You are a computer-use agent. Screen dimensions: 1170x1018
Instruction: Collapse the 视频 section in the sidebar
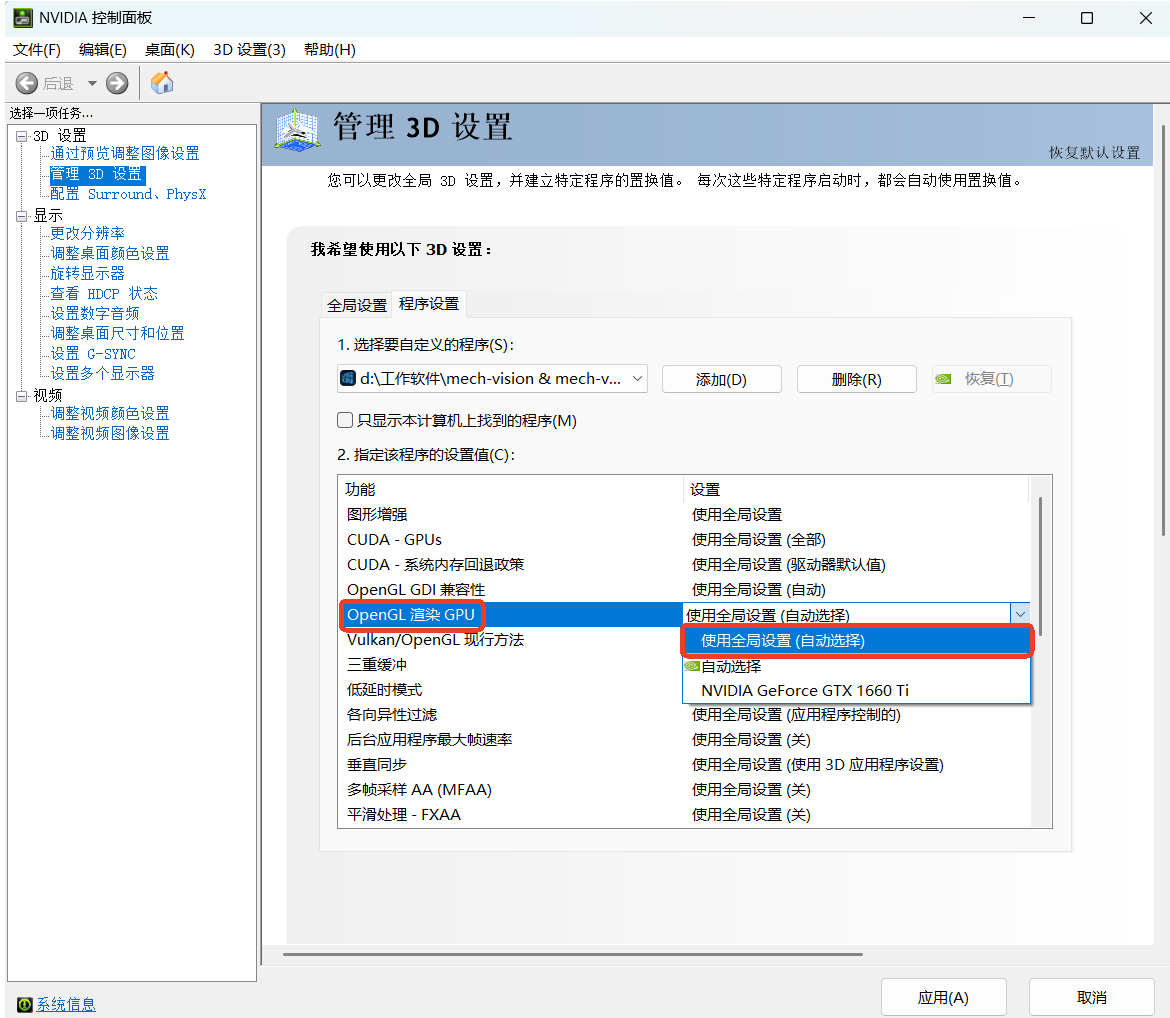[20, 393]
